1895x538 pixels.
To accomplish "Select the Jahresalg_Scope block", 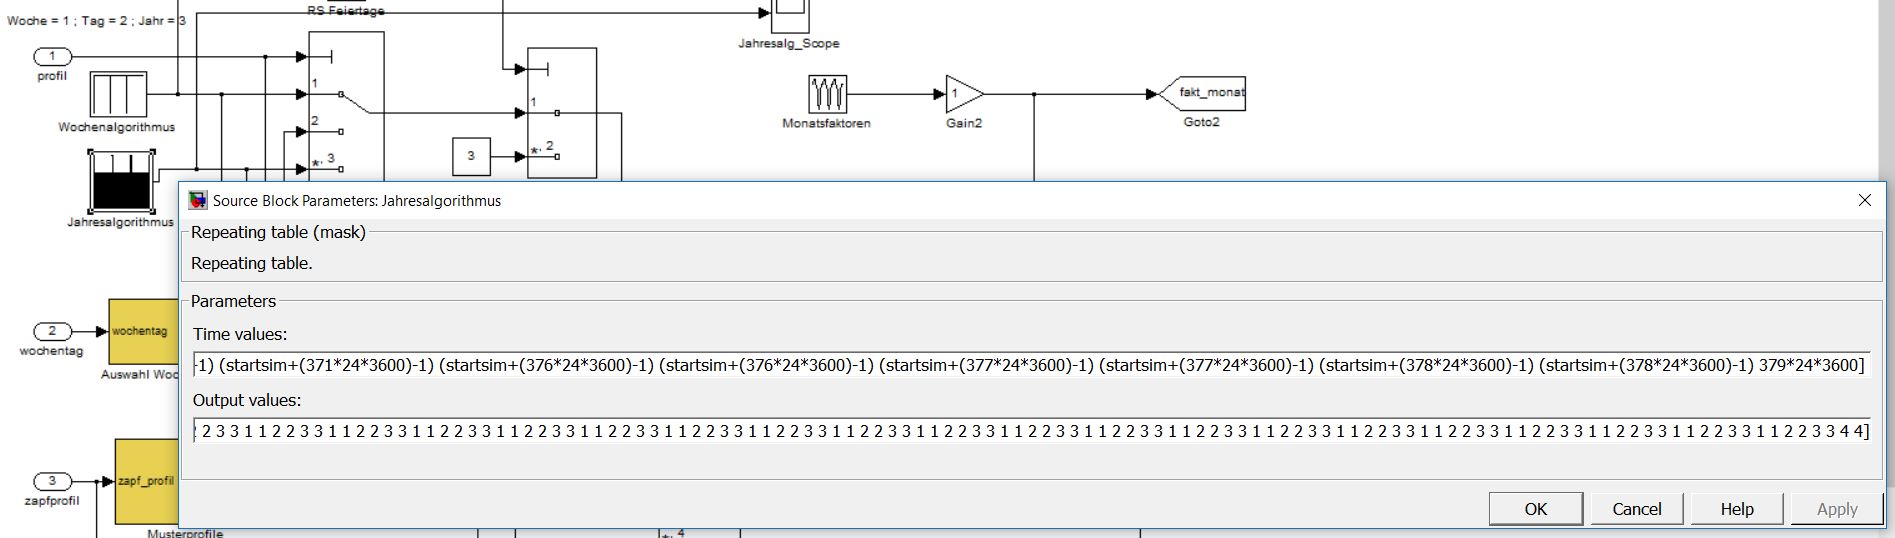I will 789,15.
